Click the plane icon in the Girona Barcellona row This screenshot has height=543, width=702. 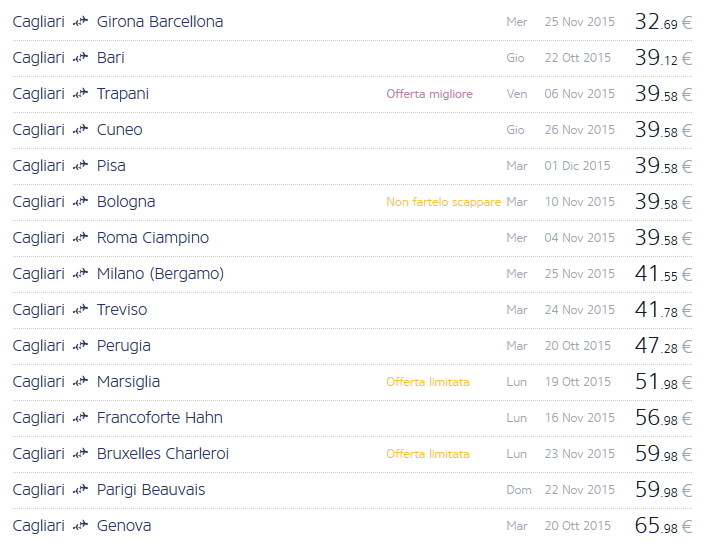tap(81, 22)
